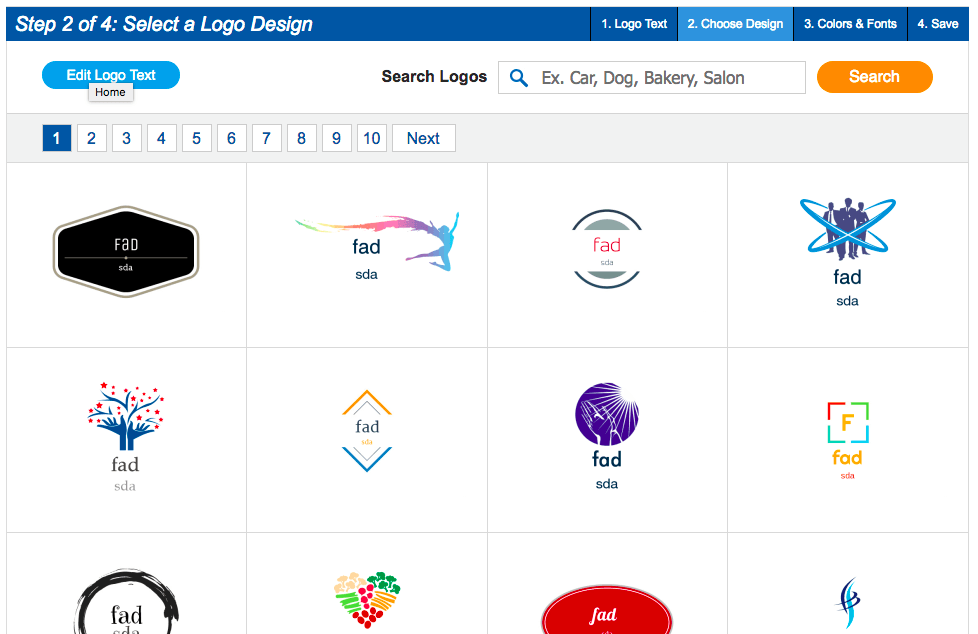Pick the circular teal fad logo
Screen dimensions: 978x634
[607, 249]
